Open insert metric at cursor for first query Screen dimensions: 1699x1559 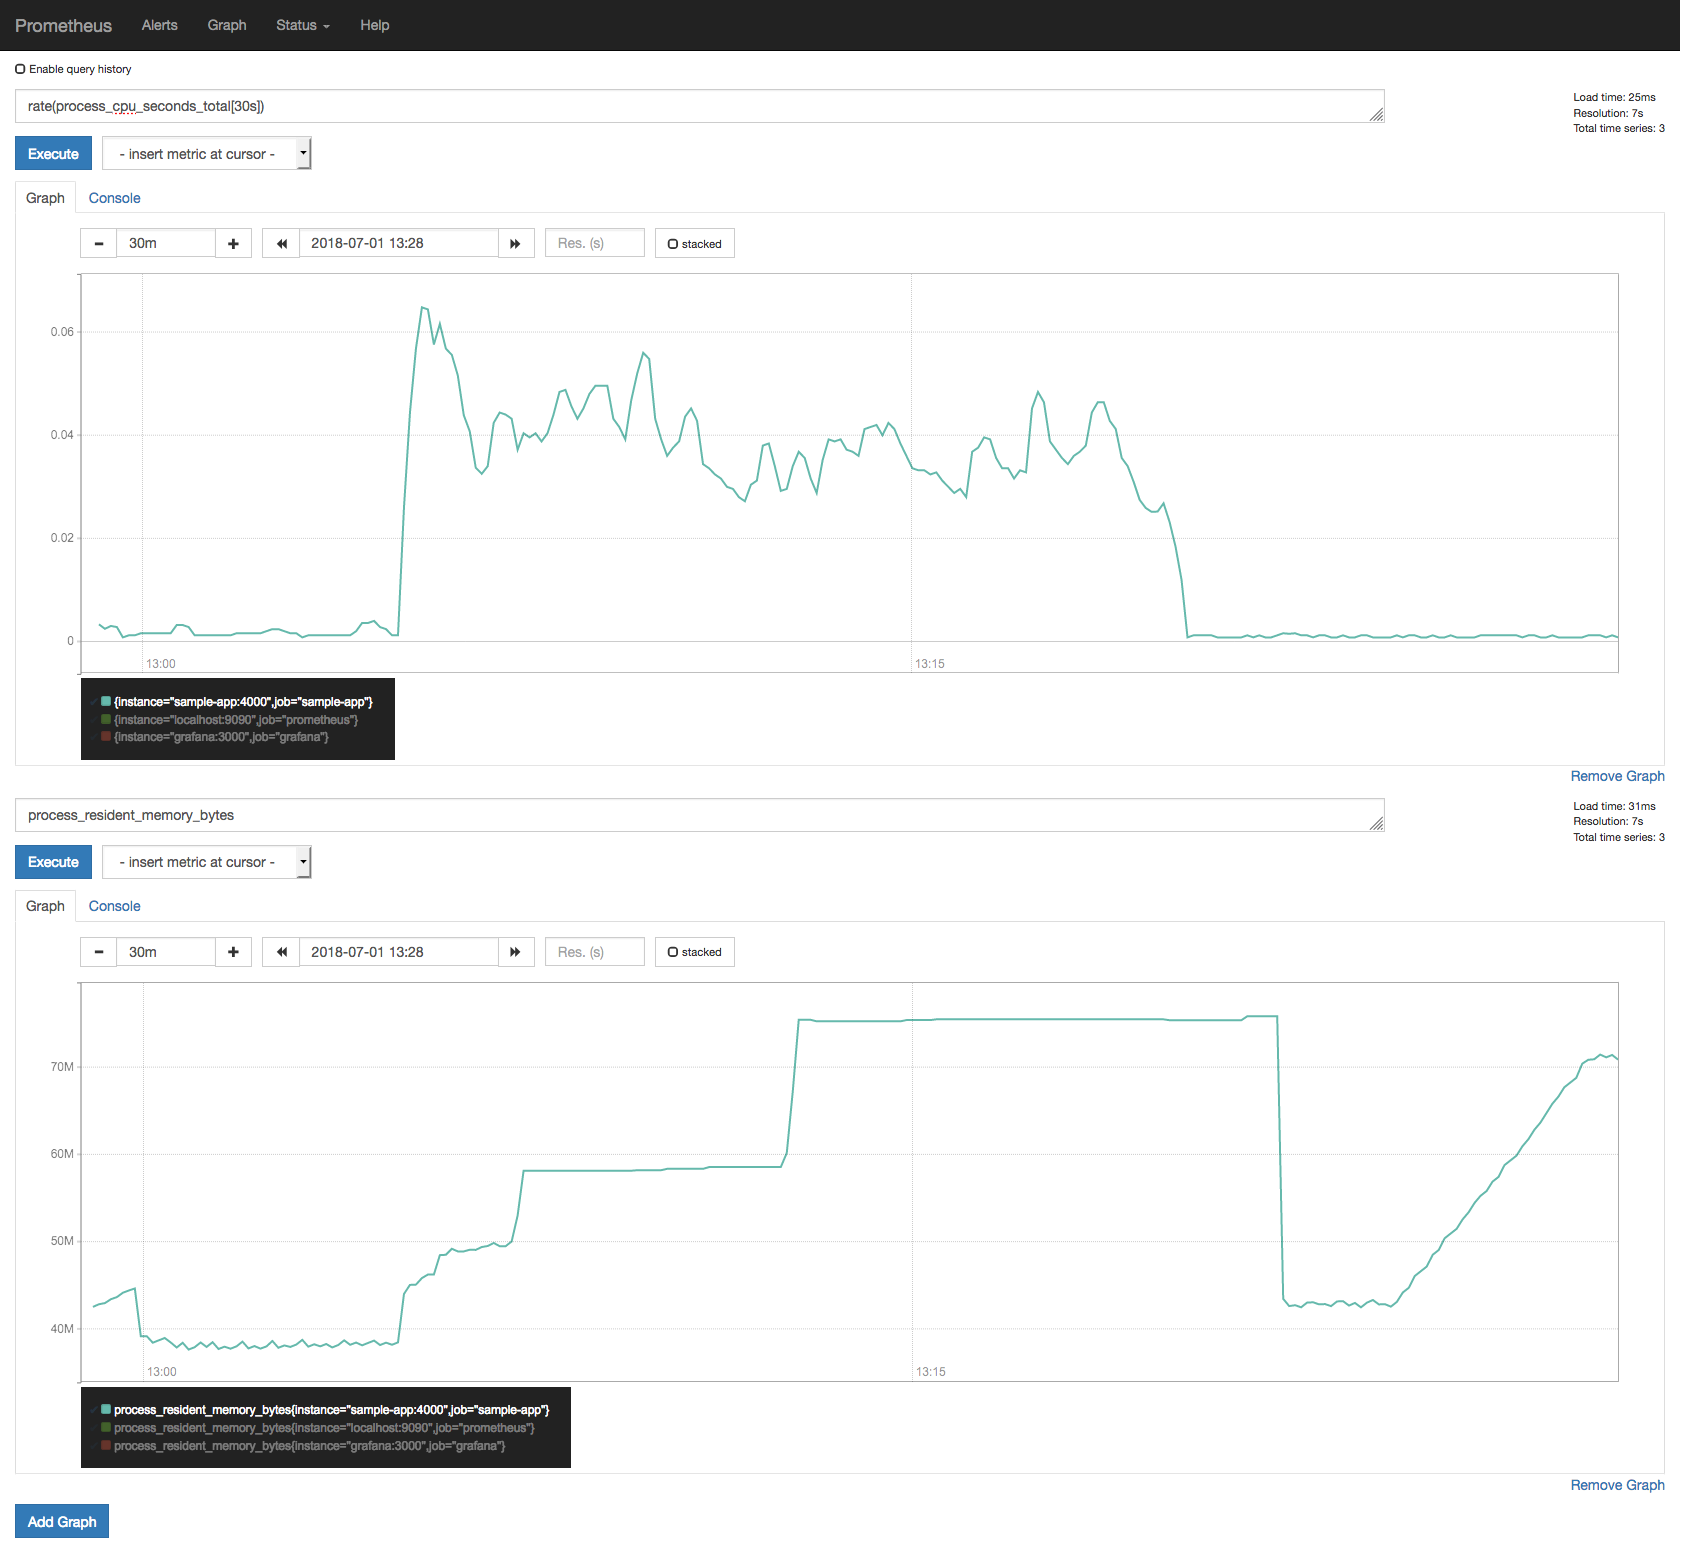tap(207, 153)
